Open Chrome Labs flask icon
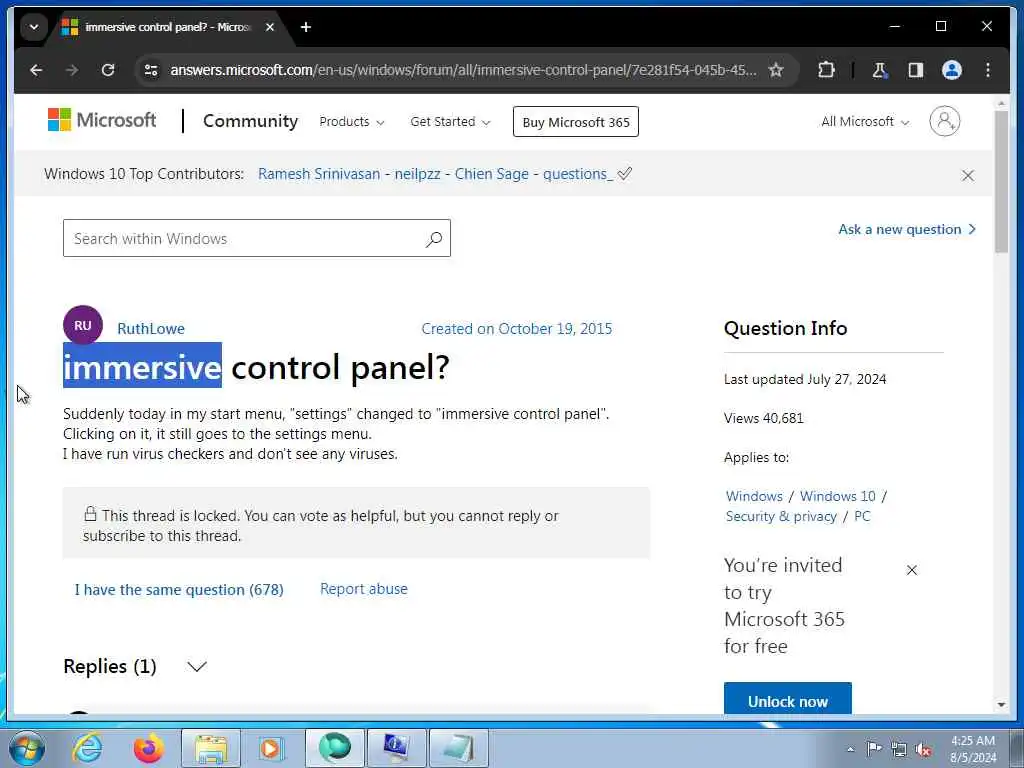Image resolution: width=1024 pixels, height=768 pixels. (x=879, y=70)
